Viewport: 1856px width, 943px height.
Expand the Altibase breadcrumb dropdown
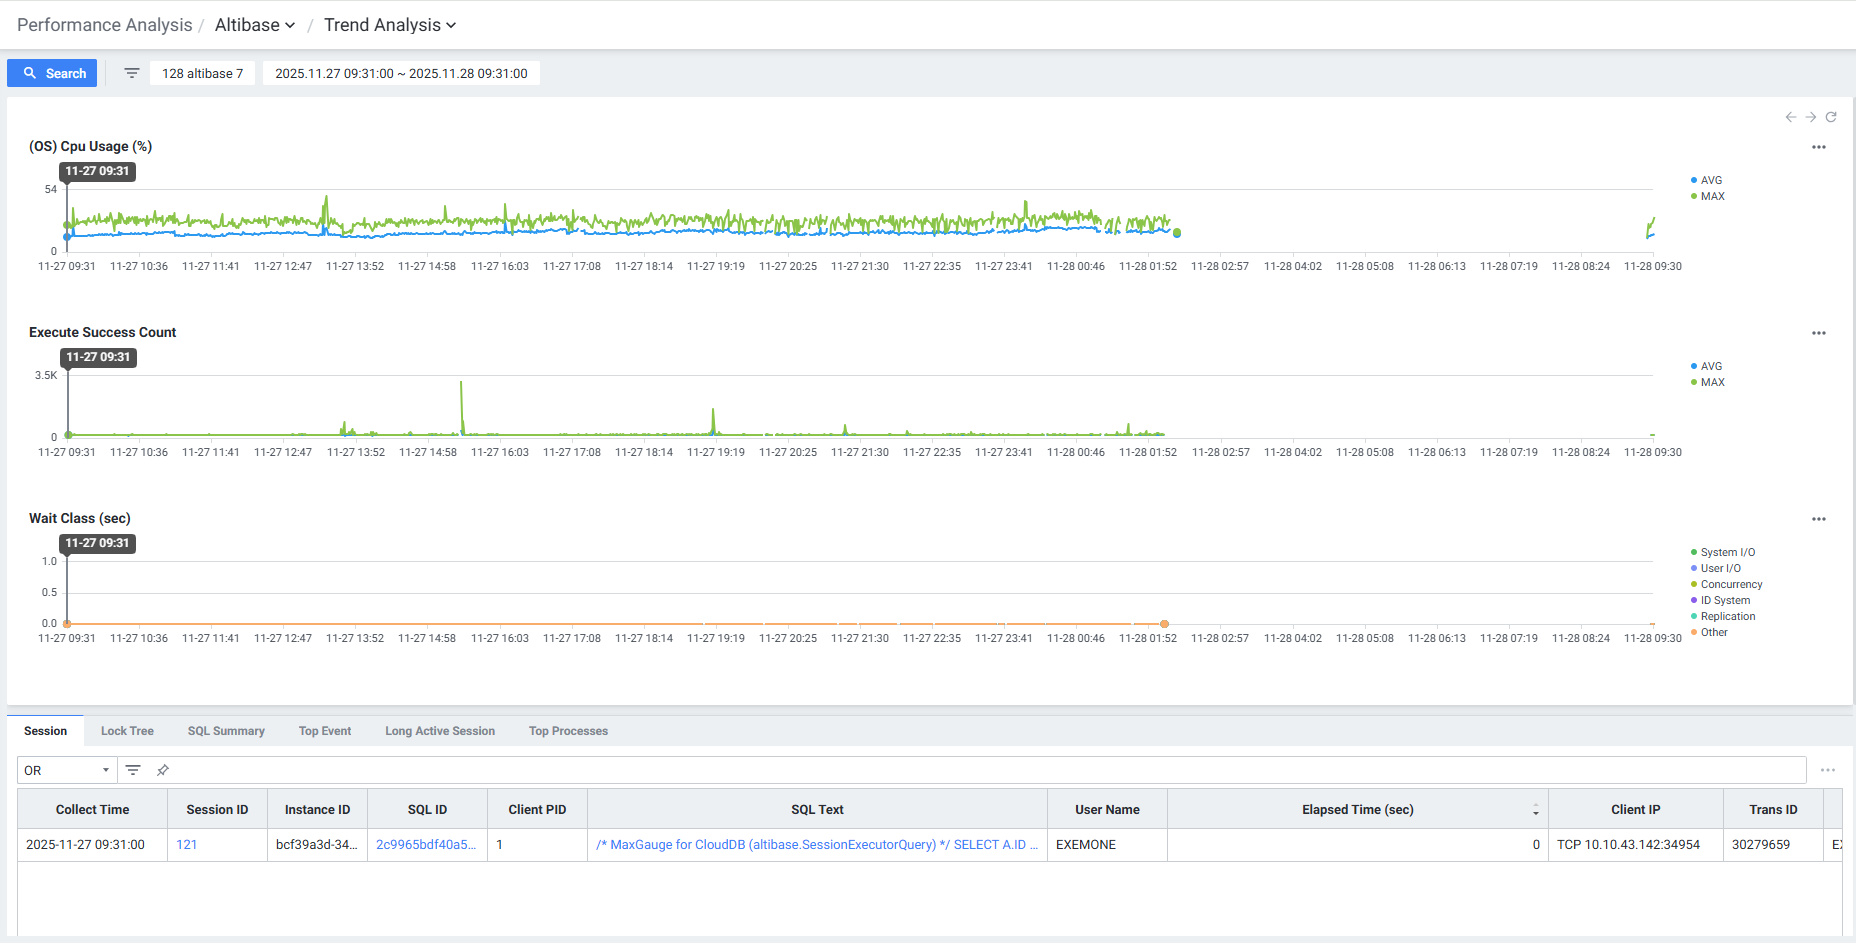[255, 25]
